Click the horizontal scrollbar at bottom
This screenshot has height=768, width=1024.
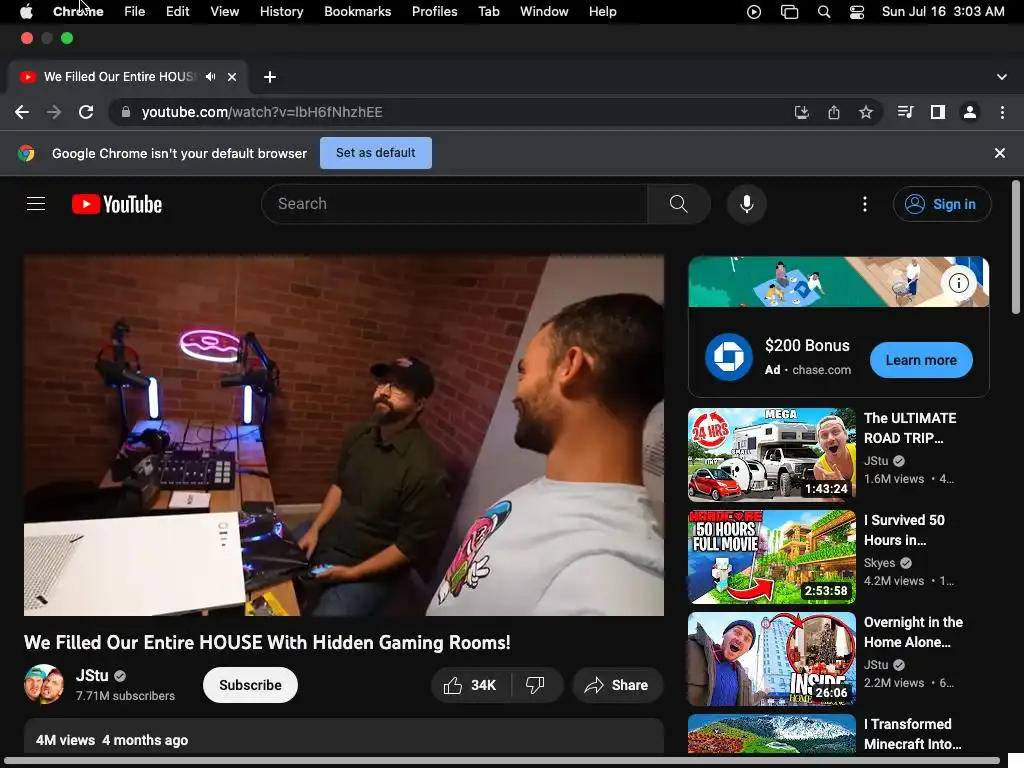tap(502, 761)
